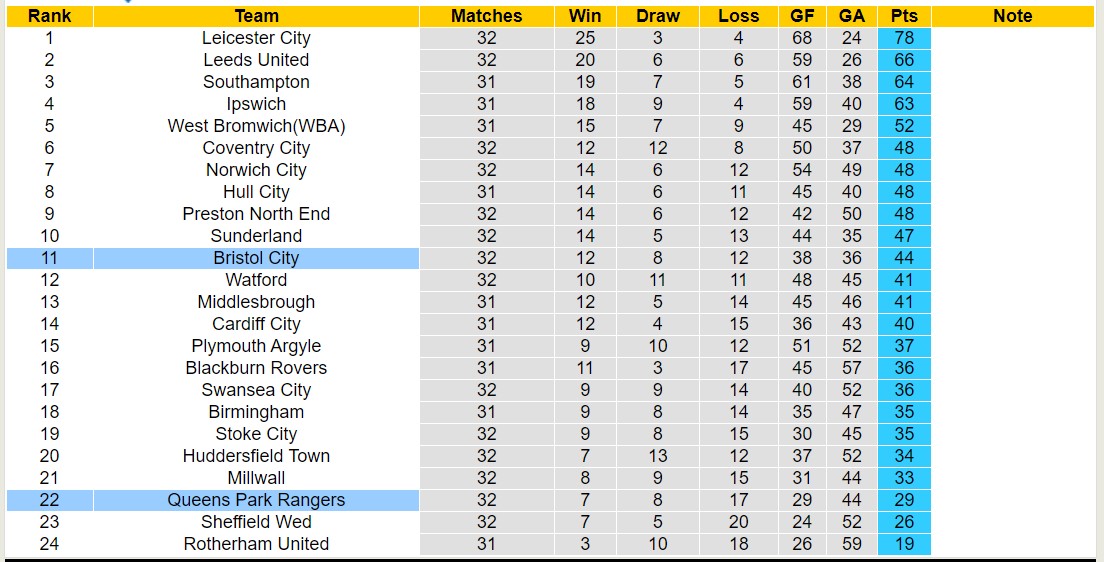Click the GA column header
The height and width of the screenshot is (562, 1104).
pos(852,16)
